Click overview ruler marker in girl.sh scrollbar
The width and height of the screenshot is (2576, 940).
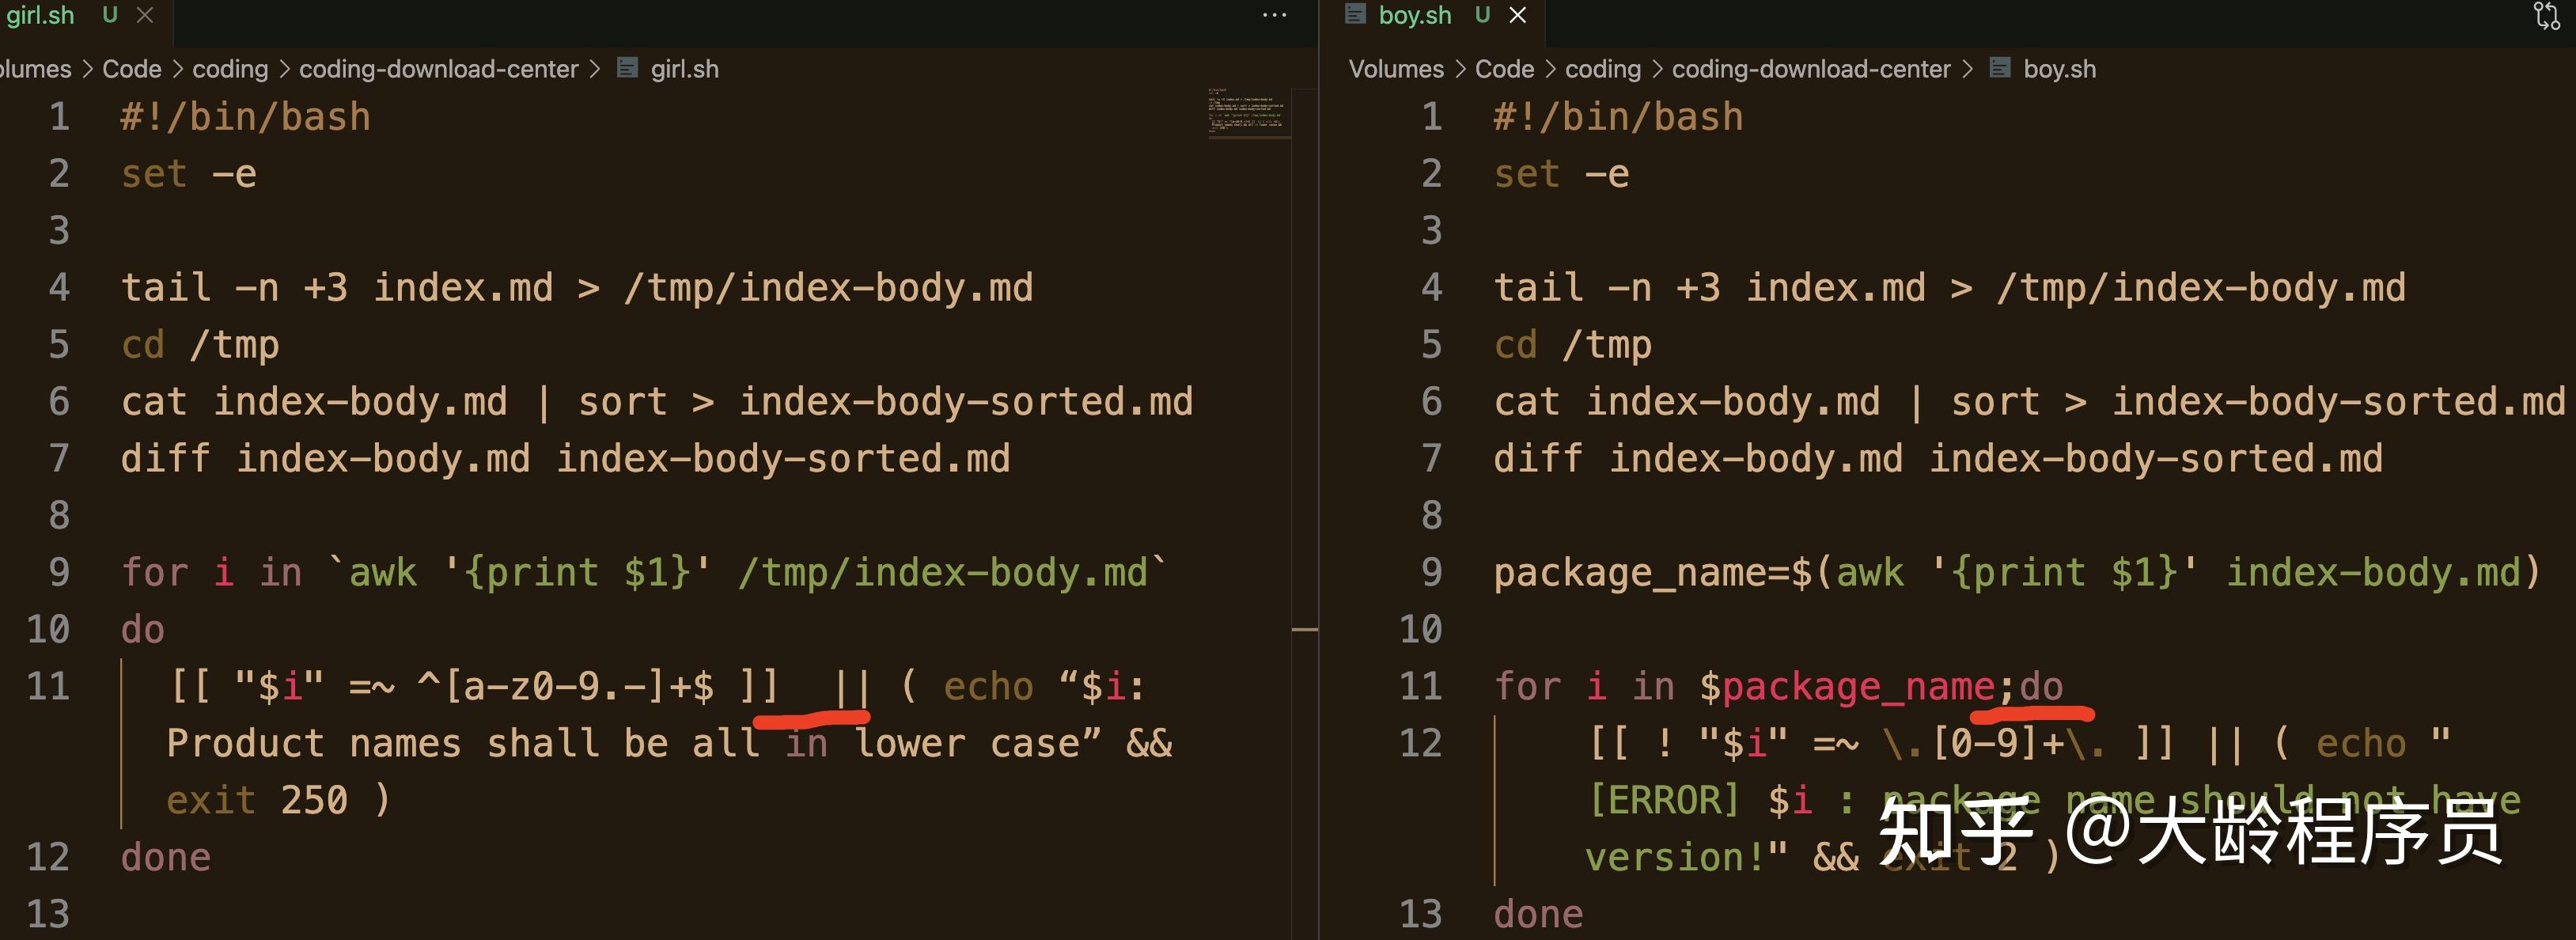click(x=1304, y=629)
